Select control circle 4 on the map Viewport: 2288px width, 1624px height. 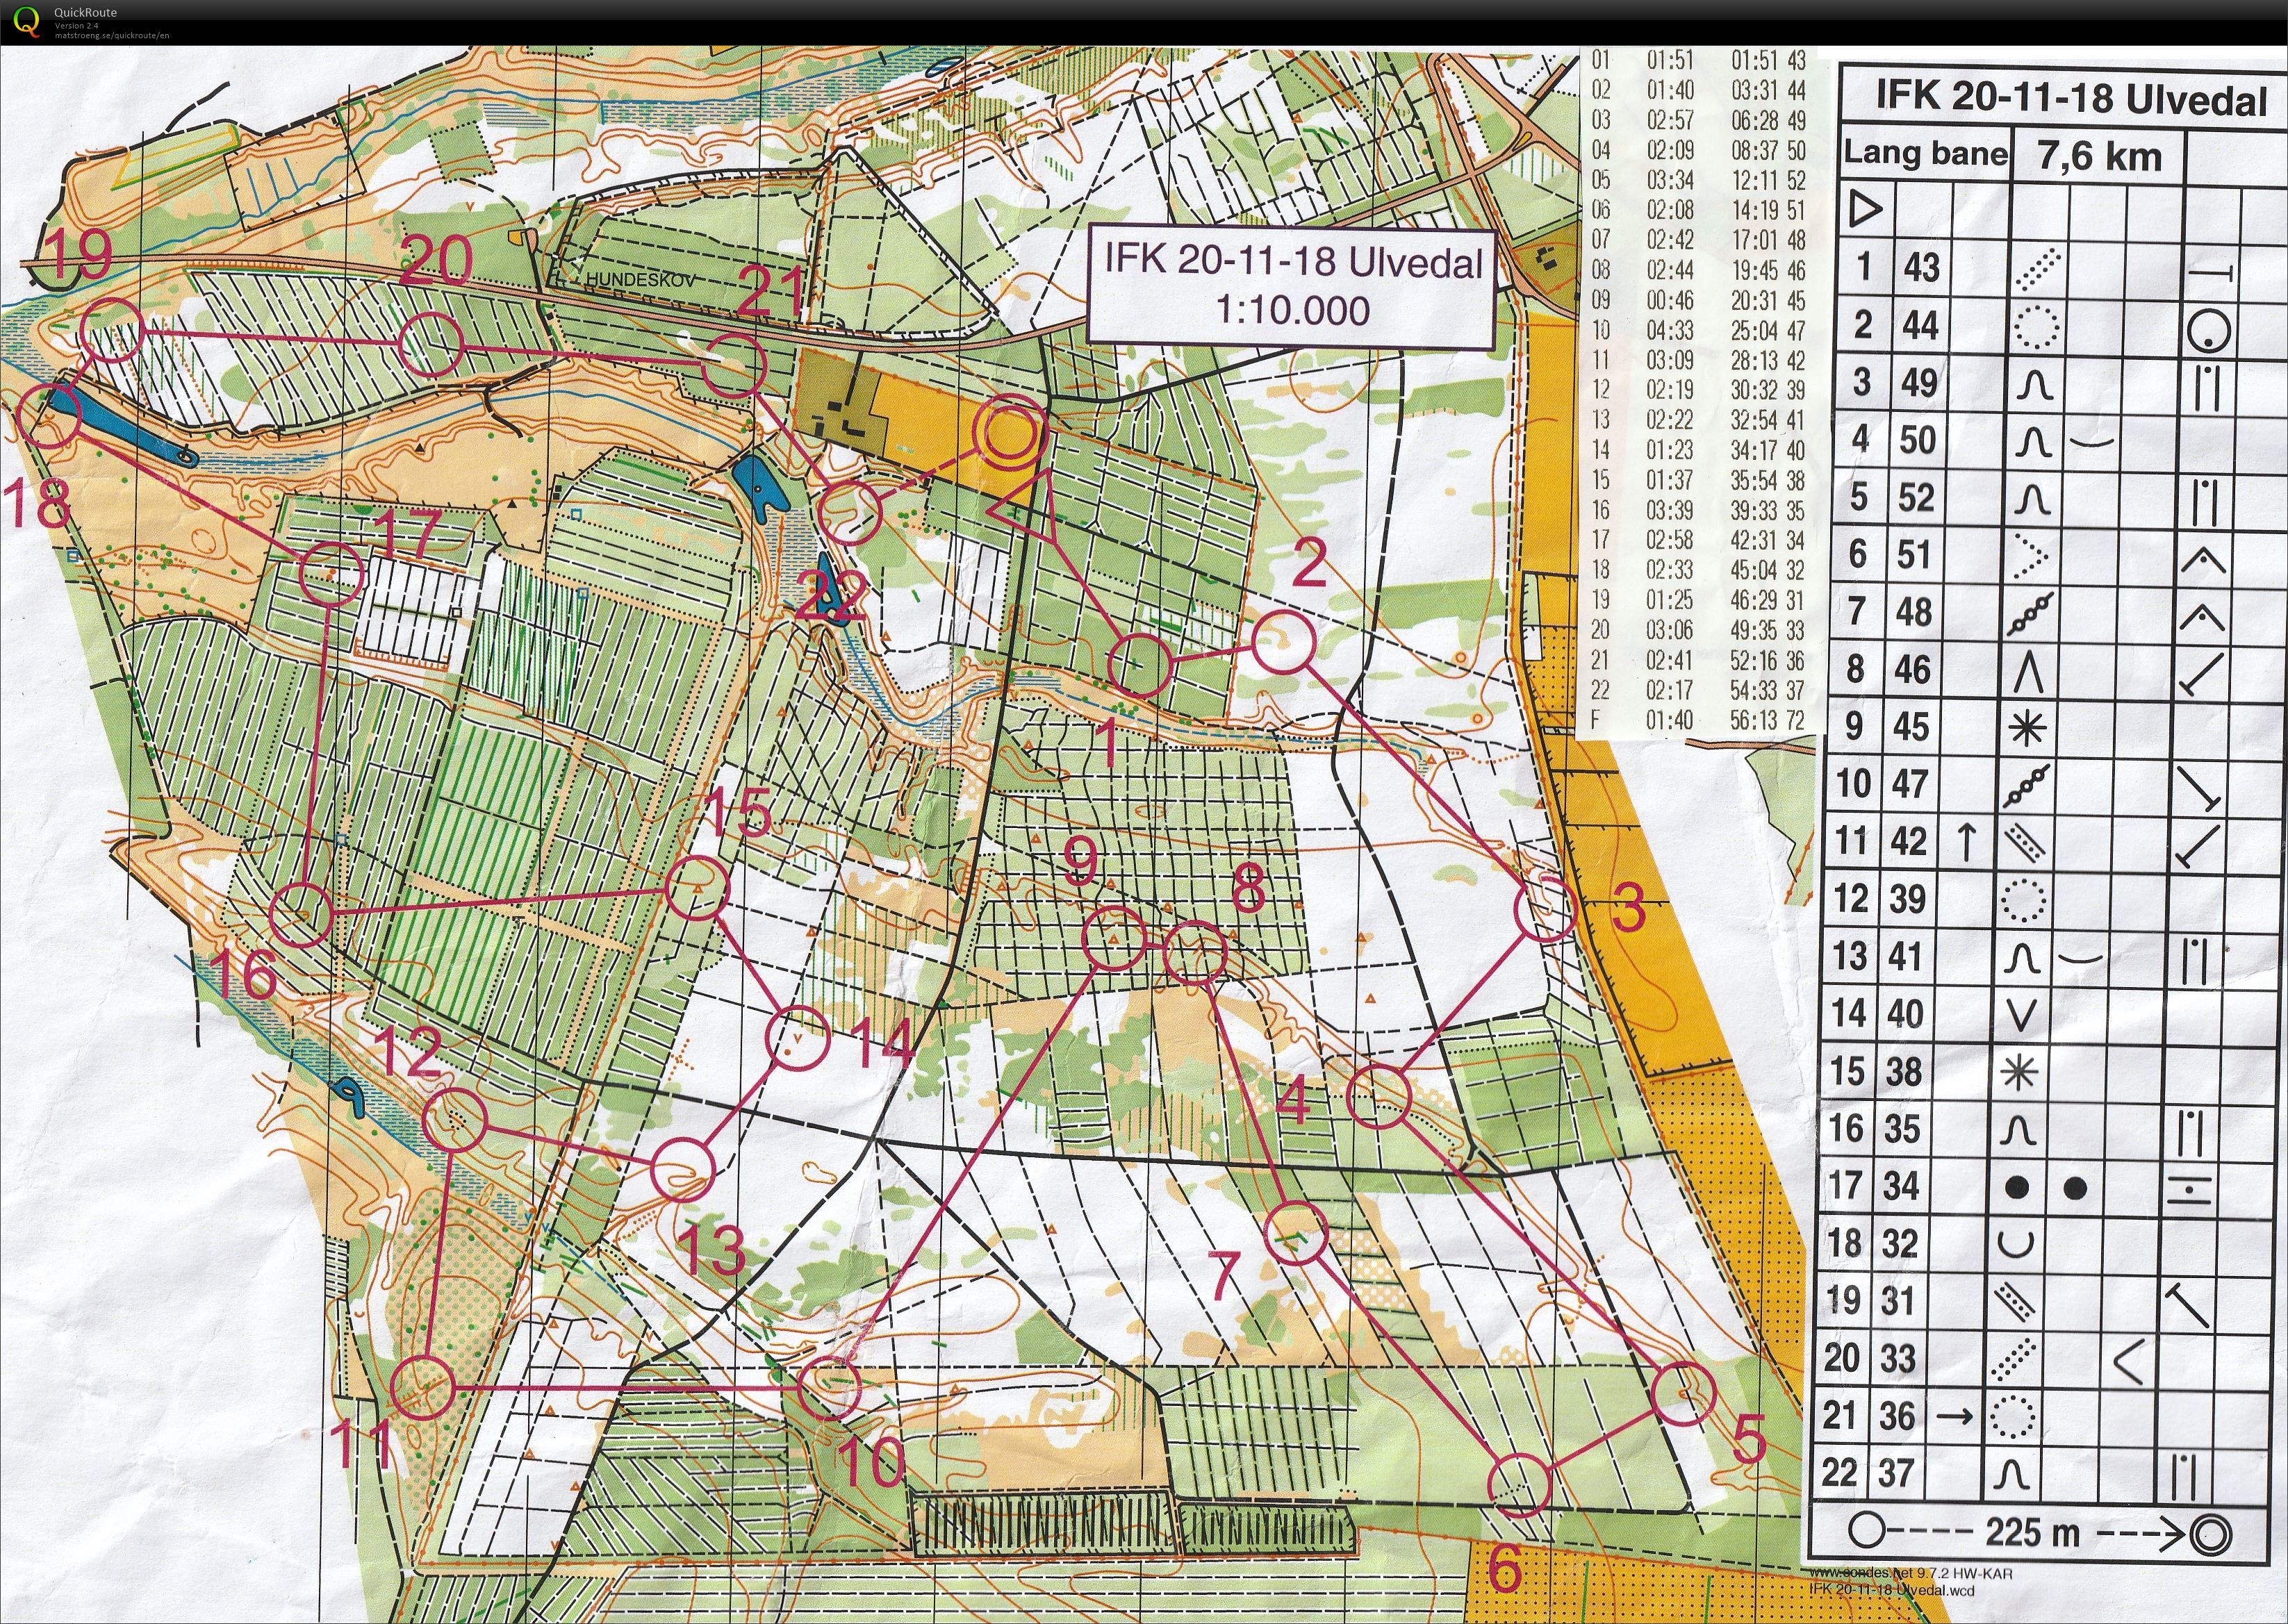click(1379, 1097)
